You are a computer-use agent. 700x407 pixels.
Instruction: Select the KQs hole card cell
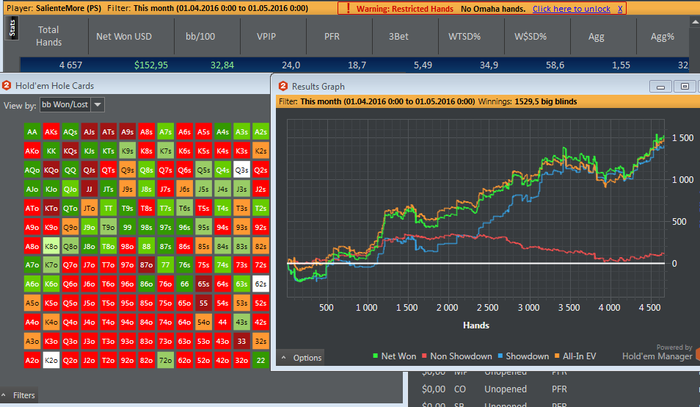70,151
